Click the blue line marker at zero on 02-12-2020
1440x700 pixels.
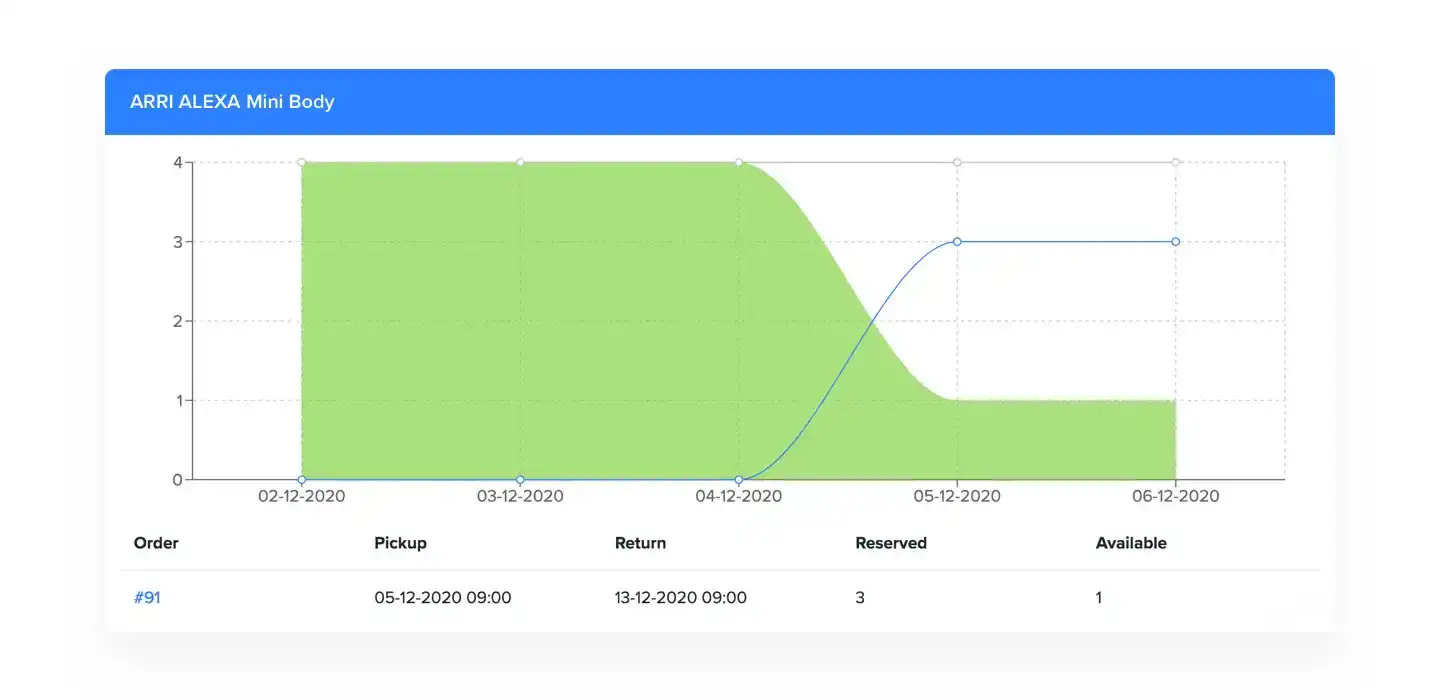tap(300, 479)
